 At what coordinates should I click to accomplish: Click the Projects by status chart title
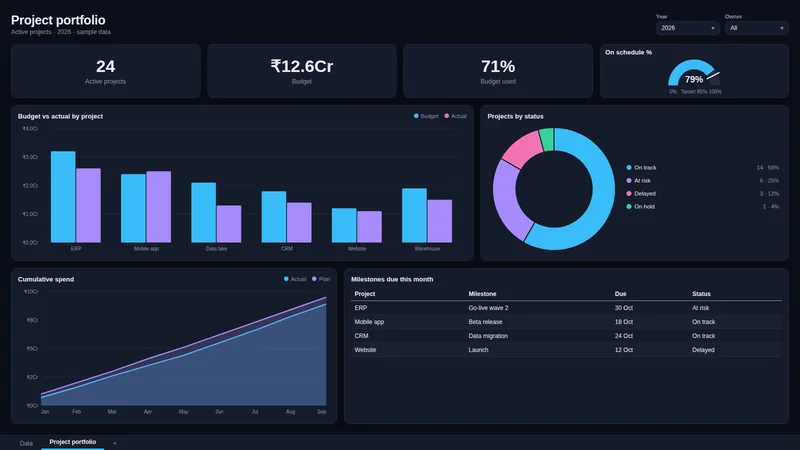(x=515, y=116)
